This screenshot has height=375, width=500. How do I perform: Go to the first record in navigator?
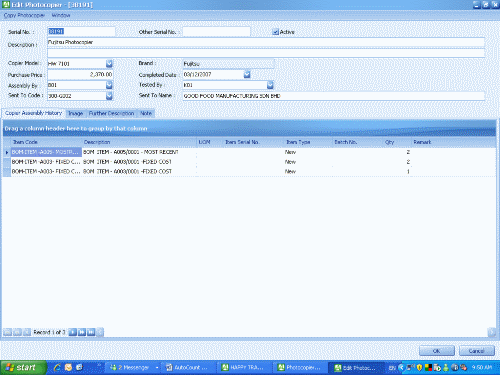point(7,332)
